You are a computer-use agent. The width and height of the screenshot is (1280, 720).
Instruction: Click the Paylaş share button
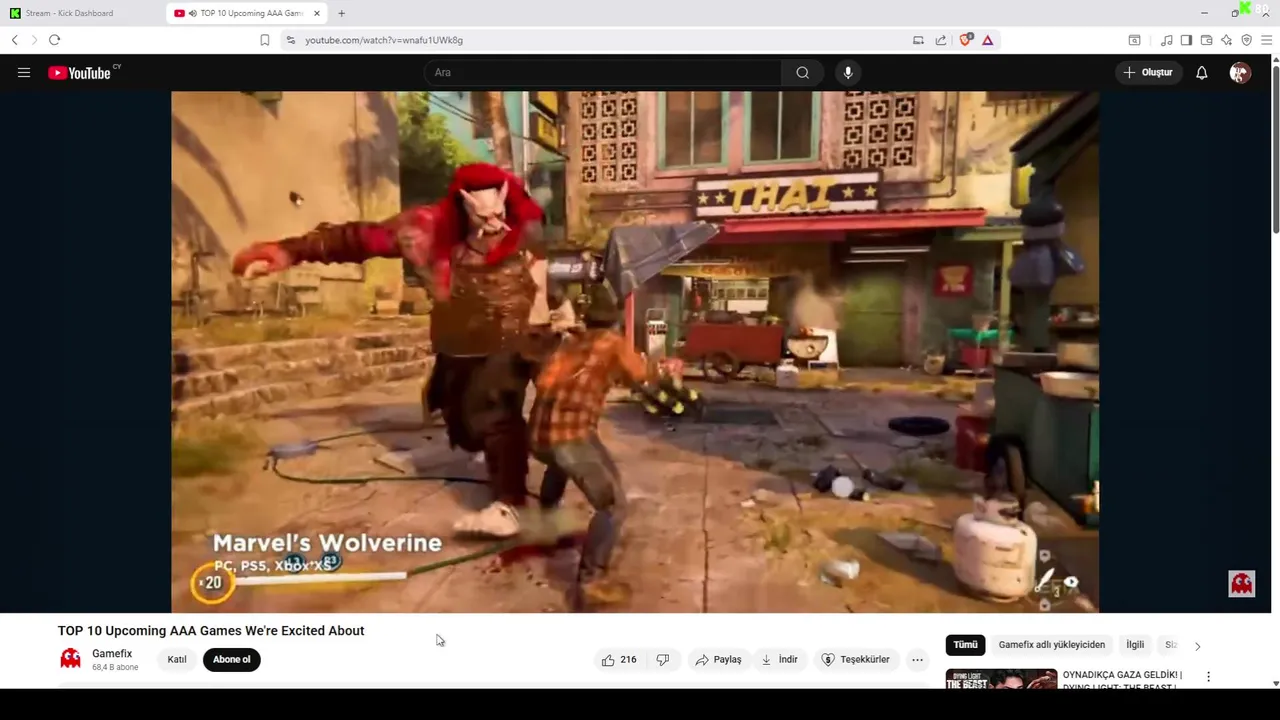click(x=718, y=659)
